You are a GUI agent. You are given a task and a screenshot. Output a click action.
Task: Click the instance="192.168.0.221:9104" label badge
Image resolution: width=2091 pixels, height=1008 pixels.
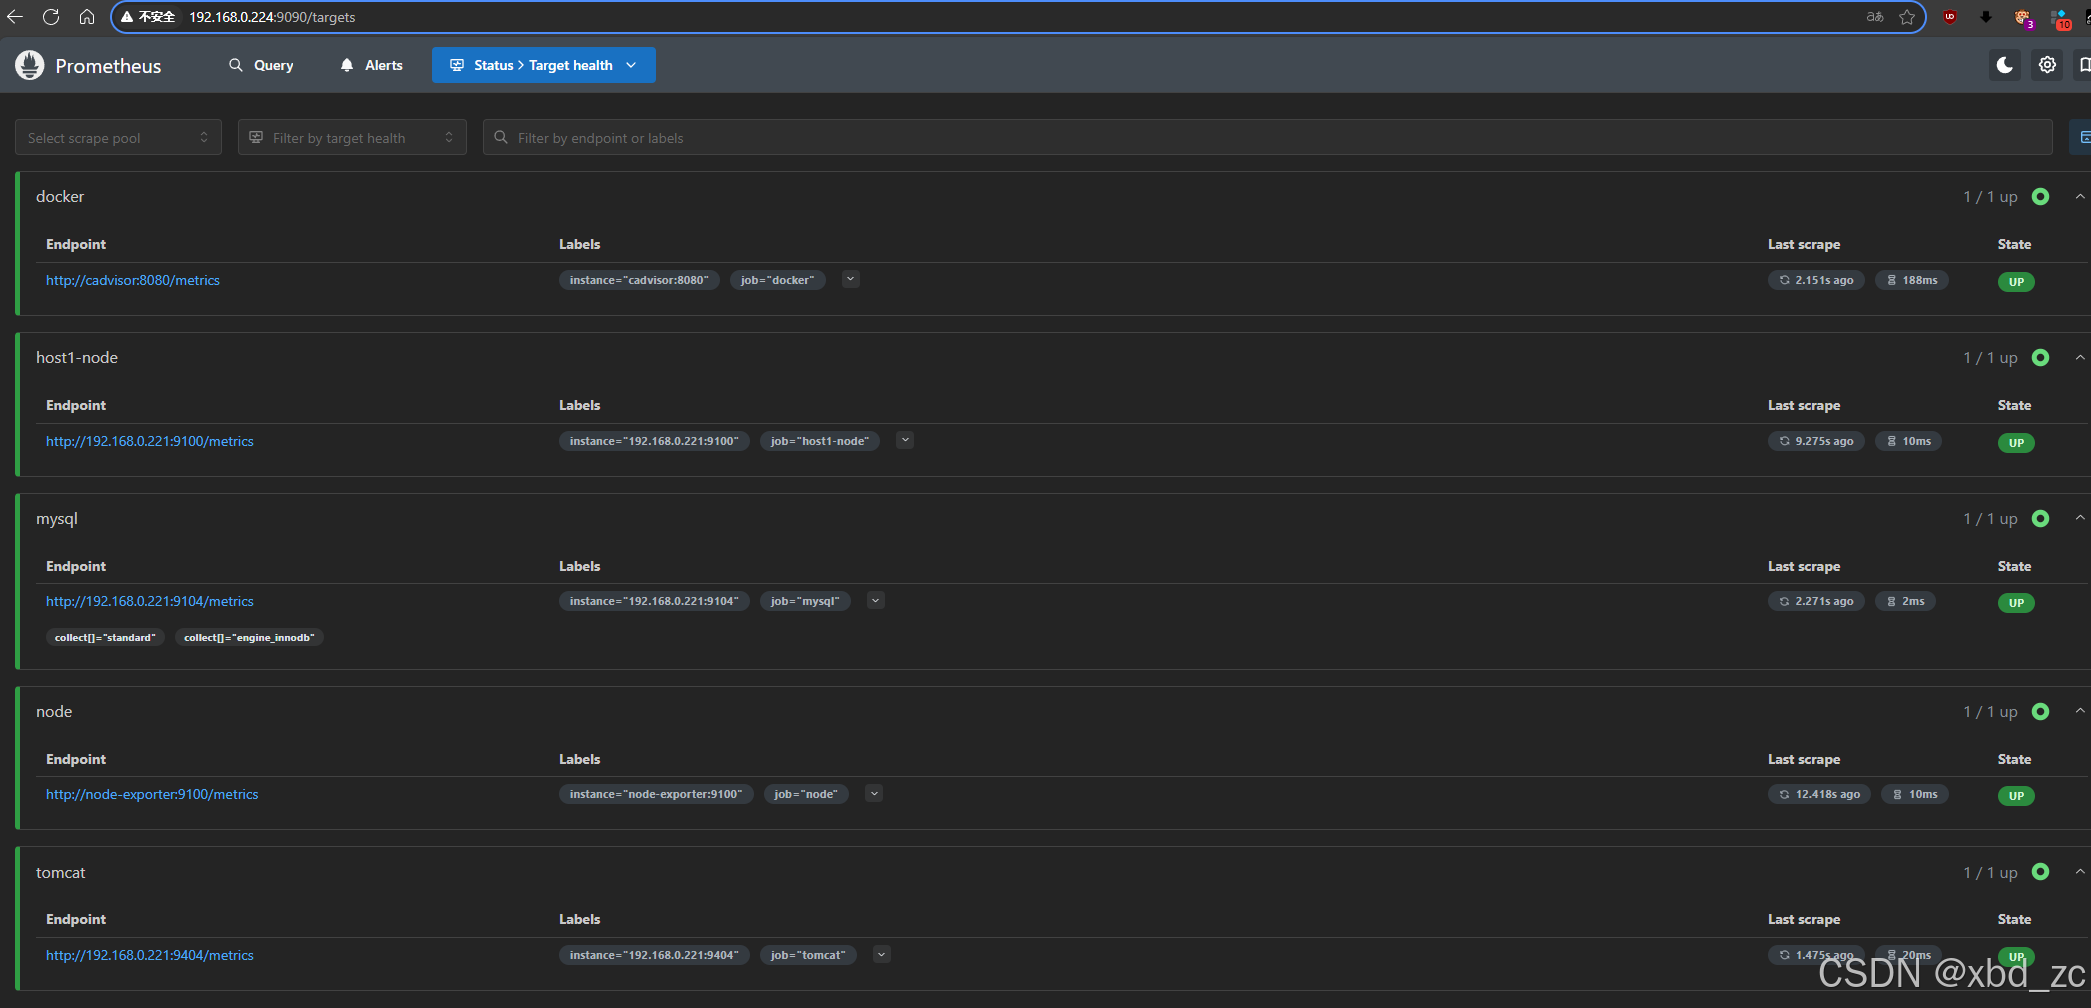point(654,601)
